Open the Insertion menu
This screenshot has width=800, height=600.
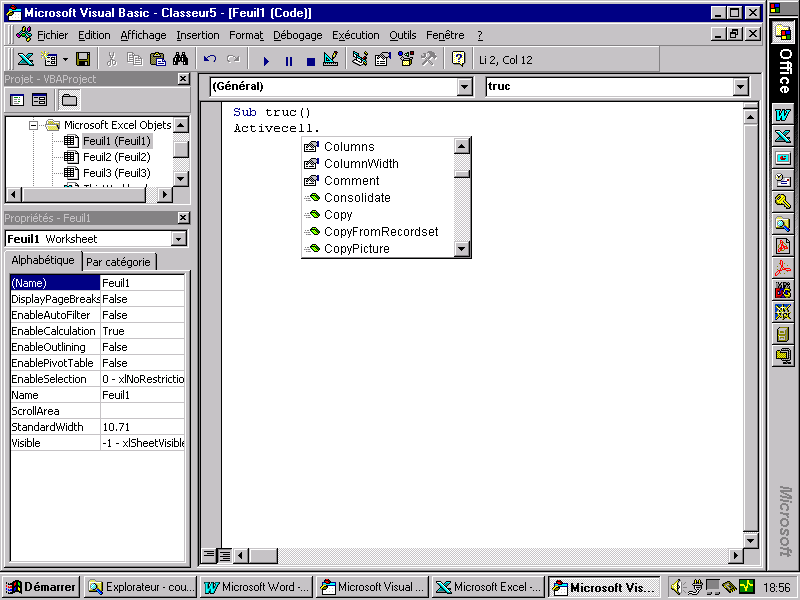coord(197,35)
